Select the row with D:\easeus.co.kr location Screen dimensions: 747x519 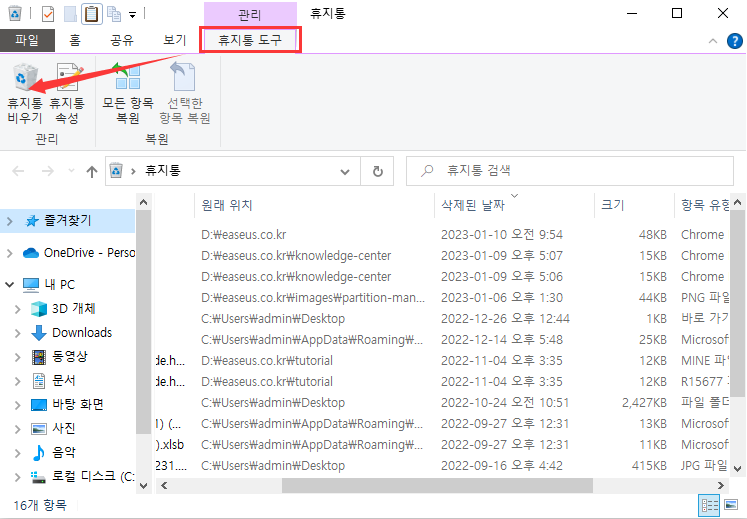tap(442, 234)
